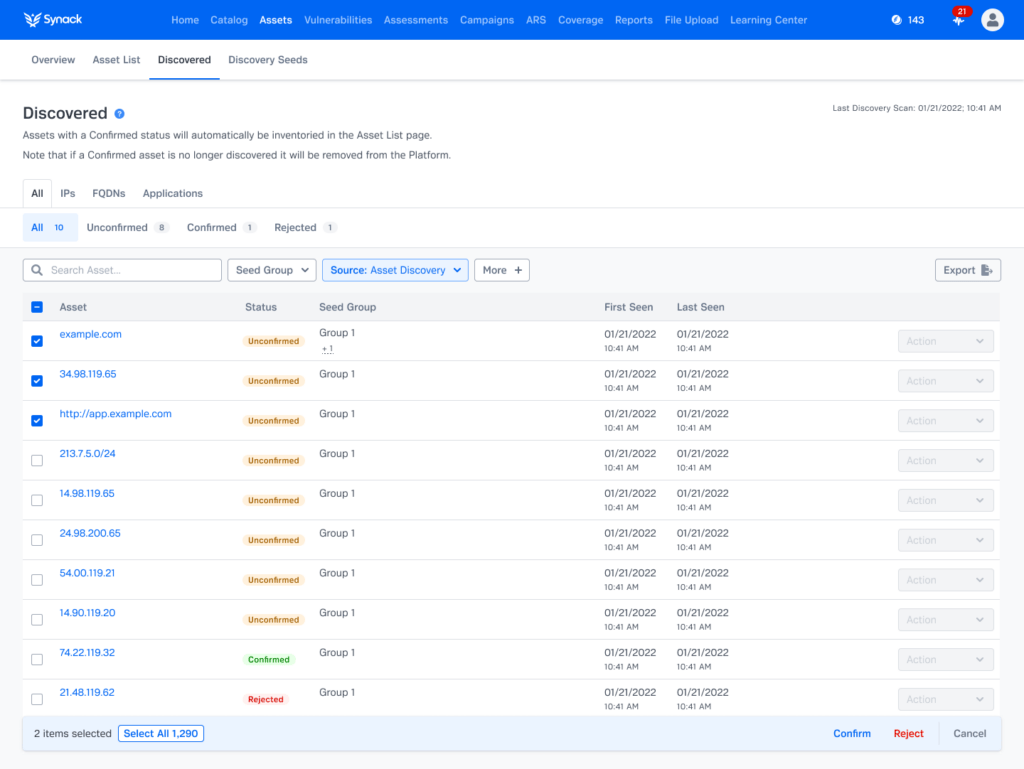Click the magnifier icon in search box
The height and width of the screenshot is (769, 1024).
click(x=37, y=270)
